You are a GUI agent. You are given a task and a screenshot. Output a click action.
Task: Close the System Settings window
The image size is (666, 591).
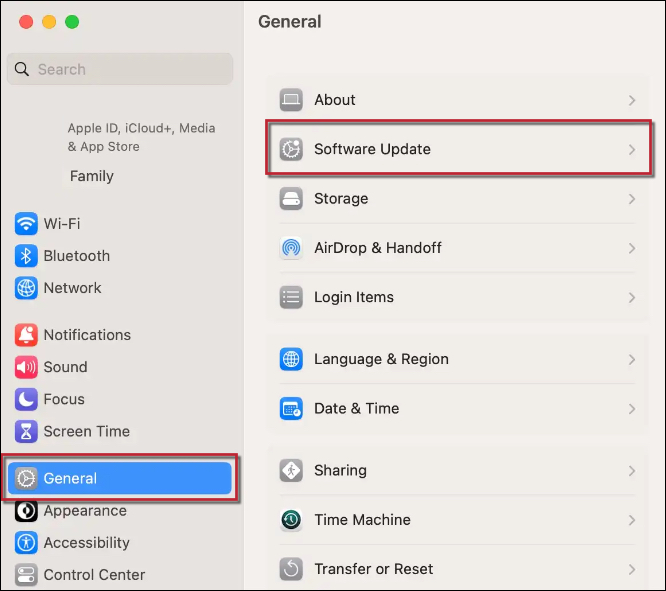[x=26, y=22]
